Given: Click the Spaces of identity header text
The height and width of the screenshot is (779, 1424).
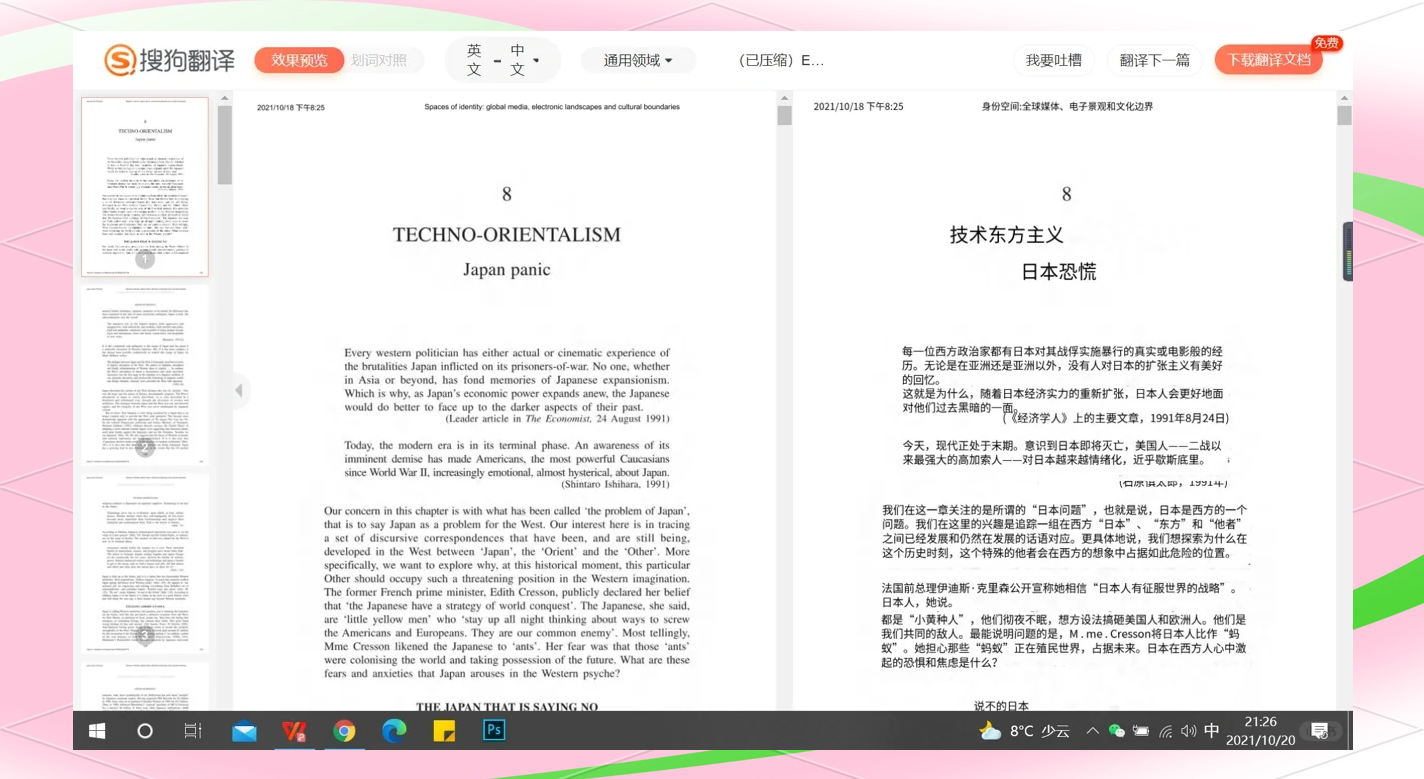Looking at the screenshot, I should [x=552, y=106].
